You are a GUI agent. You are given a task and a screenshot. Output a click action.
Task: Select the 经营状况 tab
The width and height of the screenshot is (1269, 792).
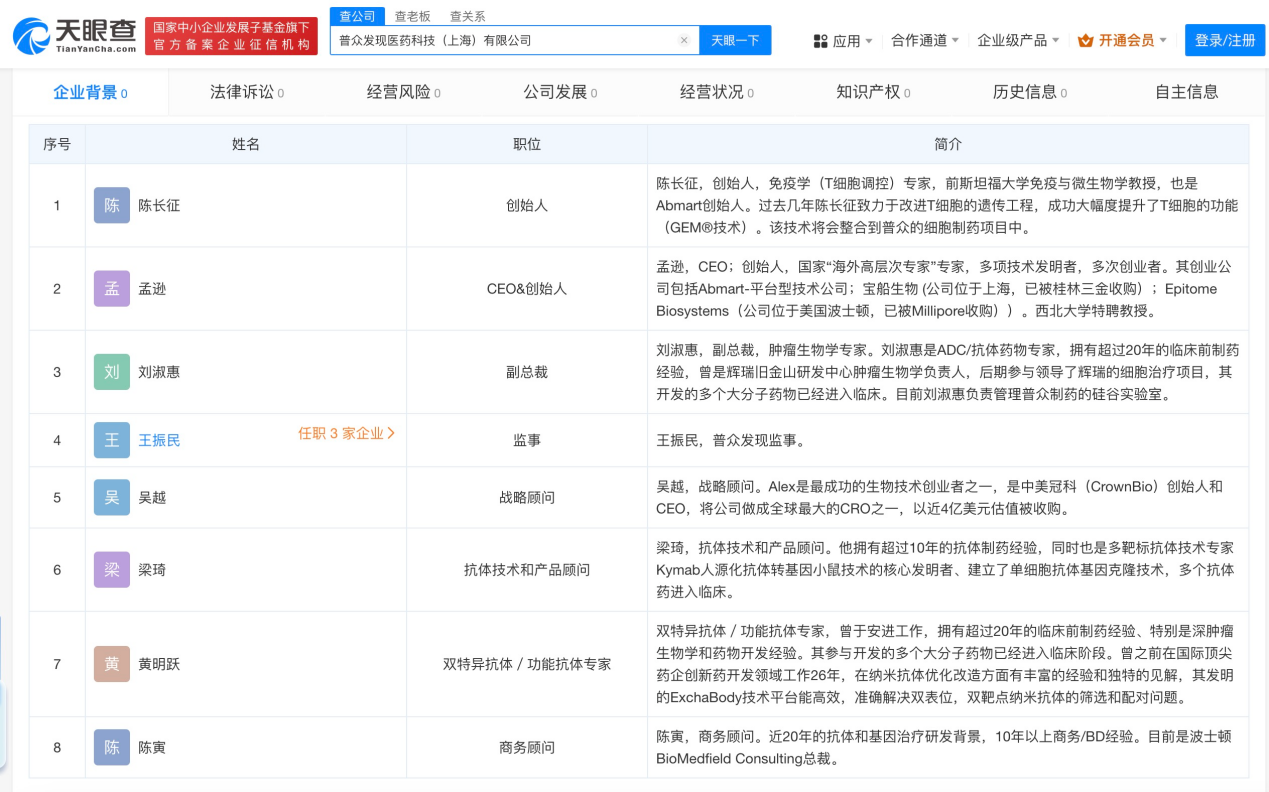[717, 92]
